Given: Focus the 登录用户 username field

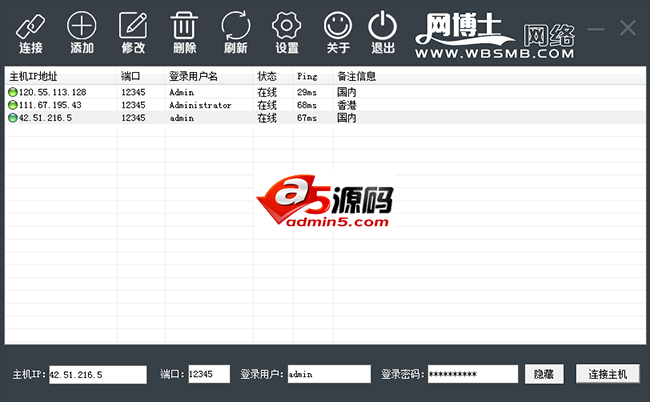Looking at the screenshot, I should (329, 374).
